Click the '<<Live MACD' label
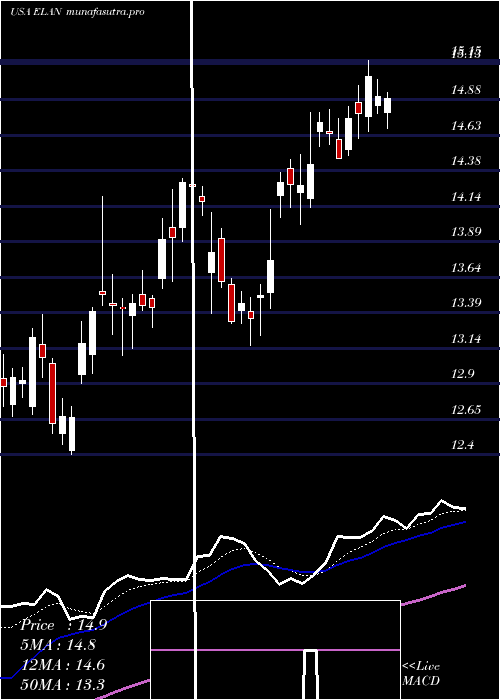The height and width of the screenshot is (700, 500). [421, 674]
